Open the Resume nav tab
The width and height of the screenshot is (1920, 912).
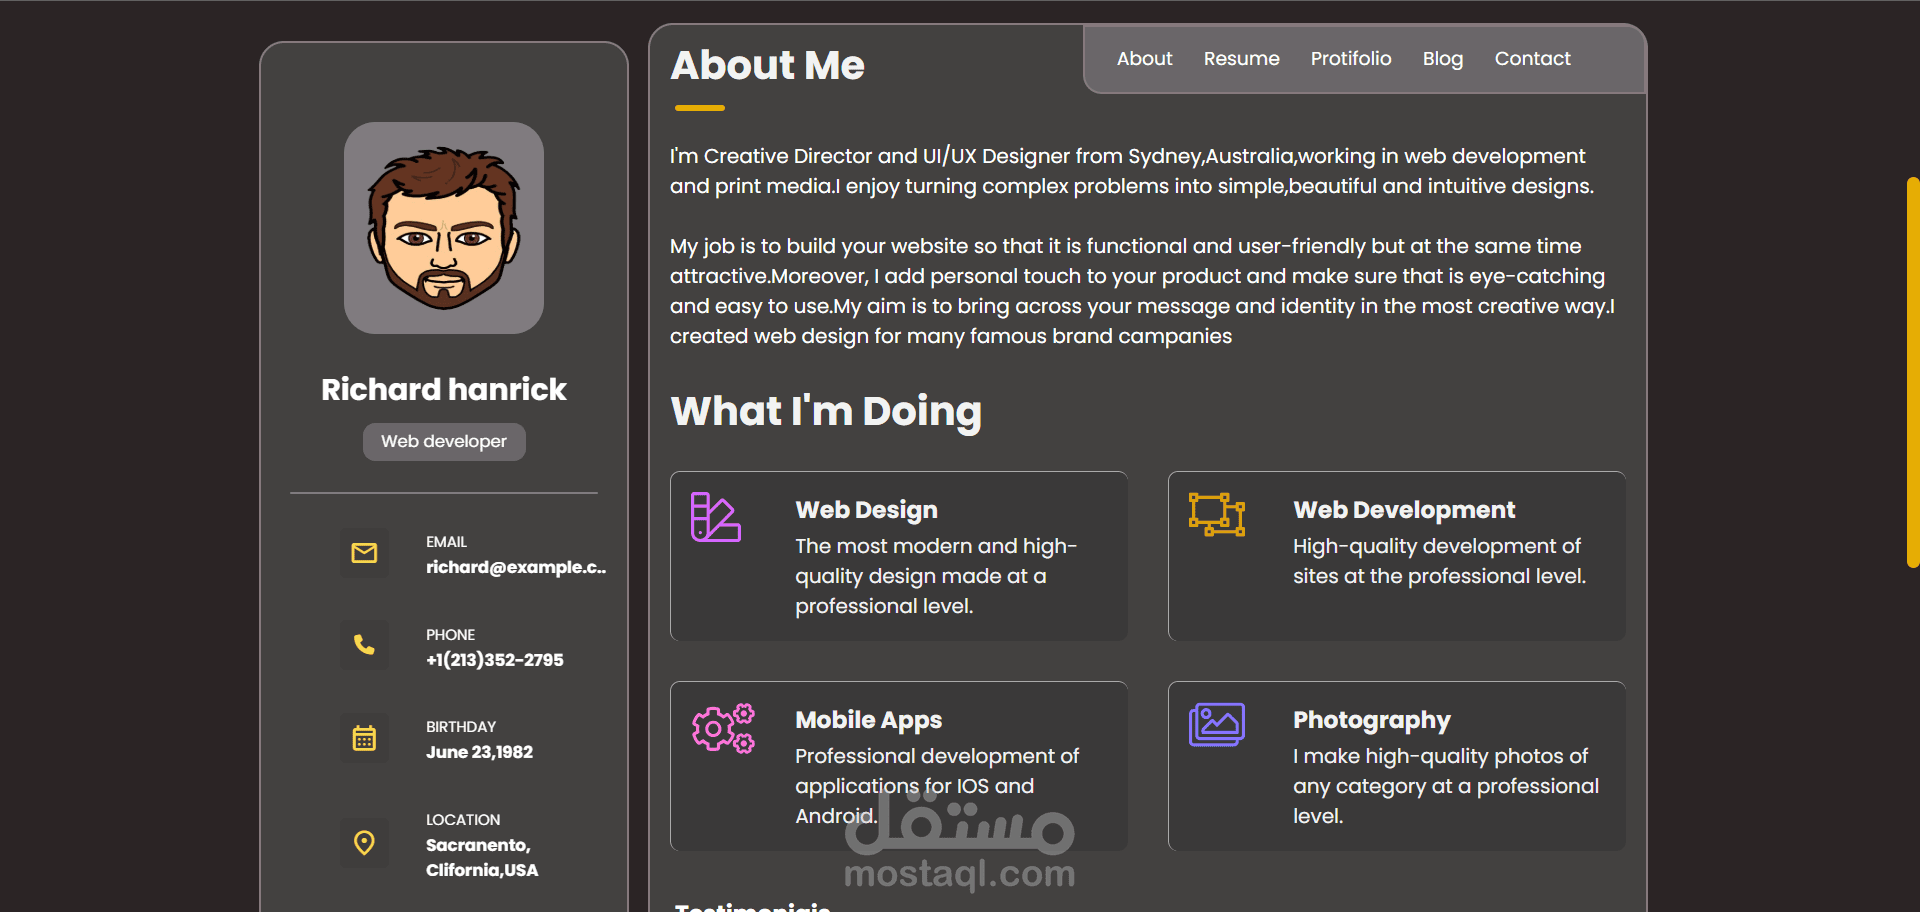(x=1241, y=59)
